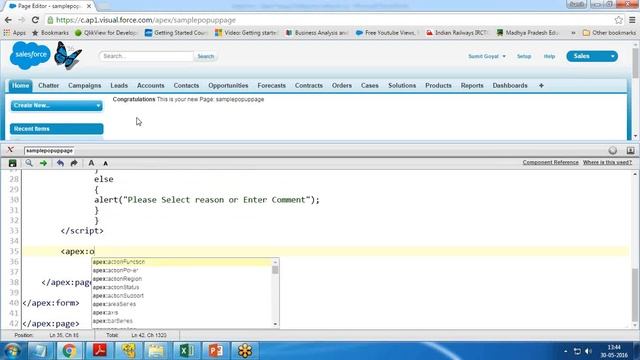Click the round minimize editor icon
This screenshot has height=360, width=640.
point(613,150)
